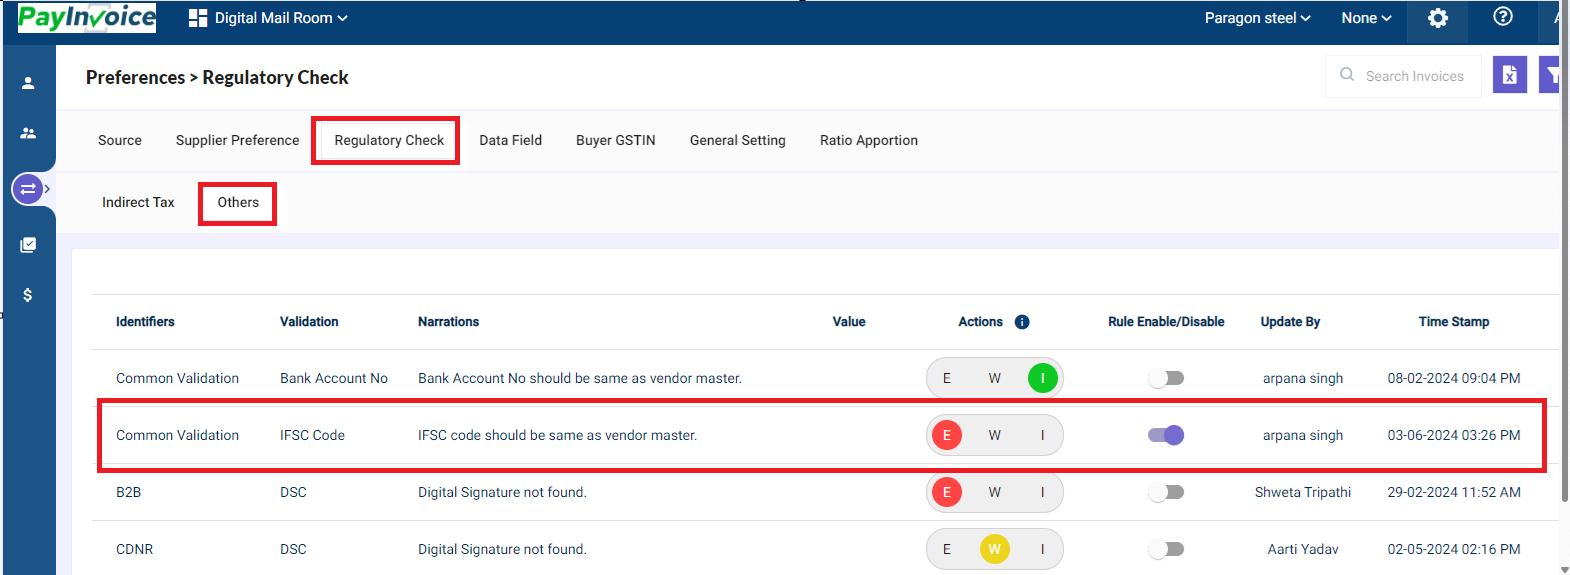Enable the CDNR DSC rule toggle
This screenshot has width=1570, height=575.
pyautogui.click(x=1166, y=549)
